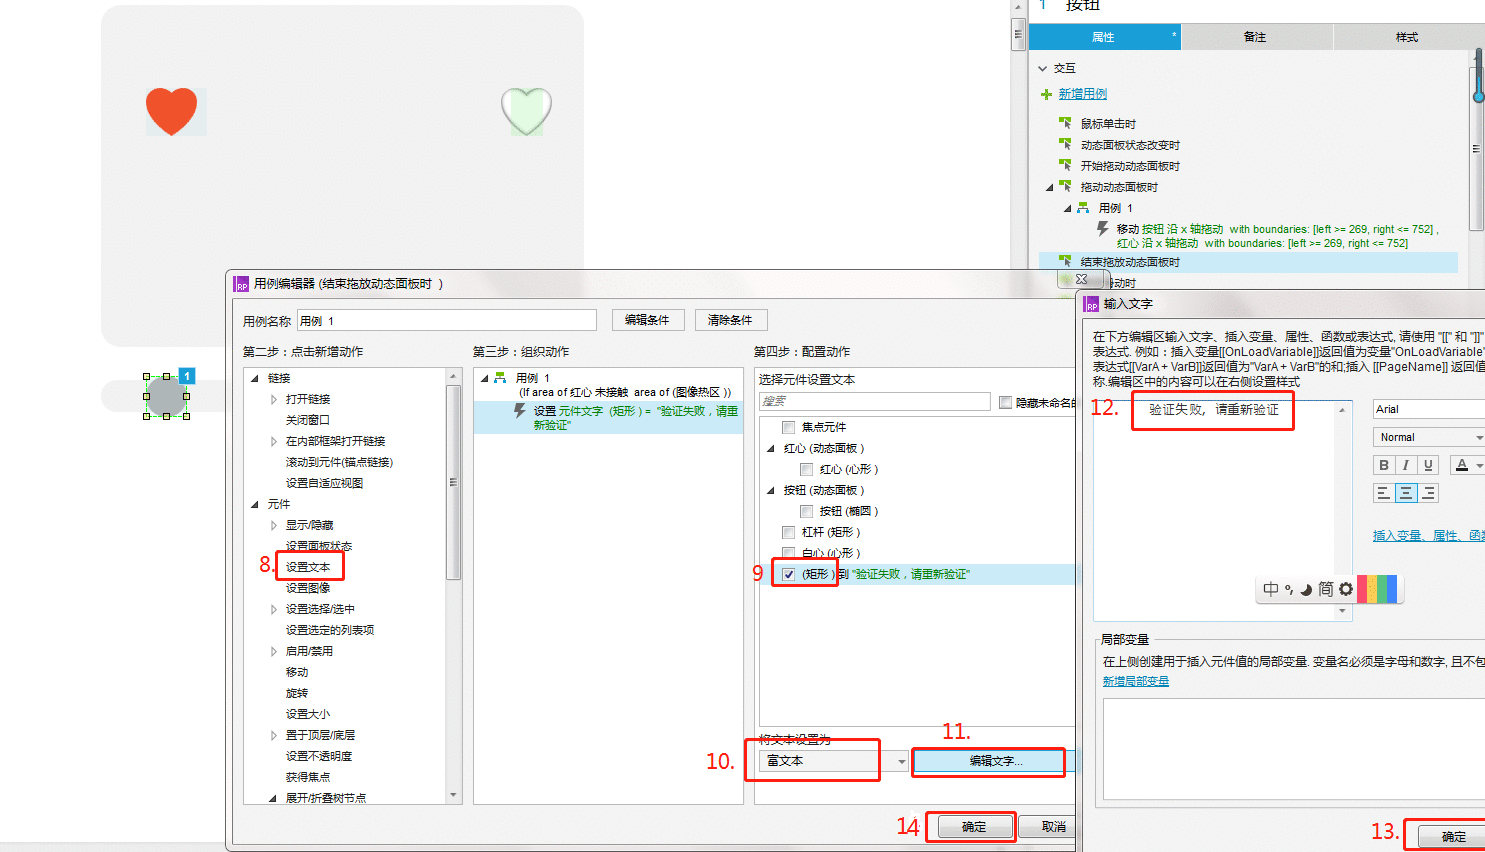Image resolution: width=1485 pixels, height=852 pixels.
Task: Center-align text in the text dialog
Action: [x=1406, y=492]
